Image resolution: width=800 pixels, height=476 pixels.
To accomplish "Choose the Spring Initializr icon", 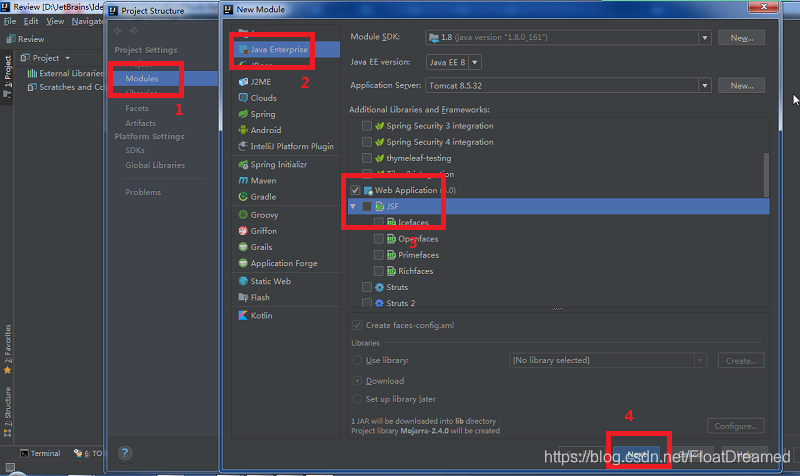I will (243, 164).
